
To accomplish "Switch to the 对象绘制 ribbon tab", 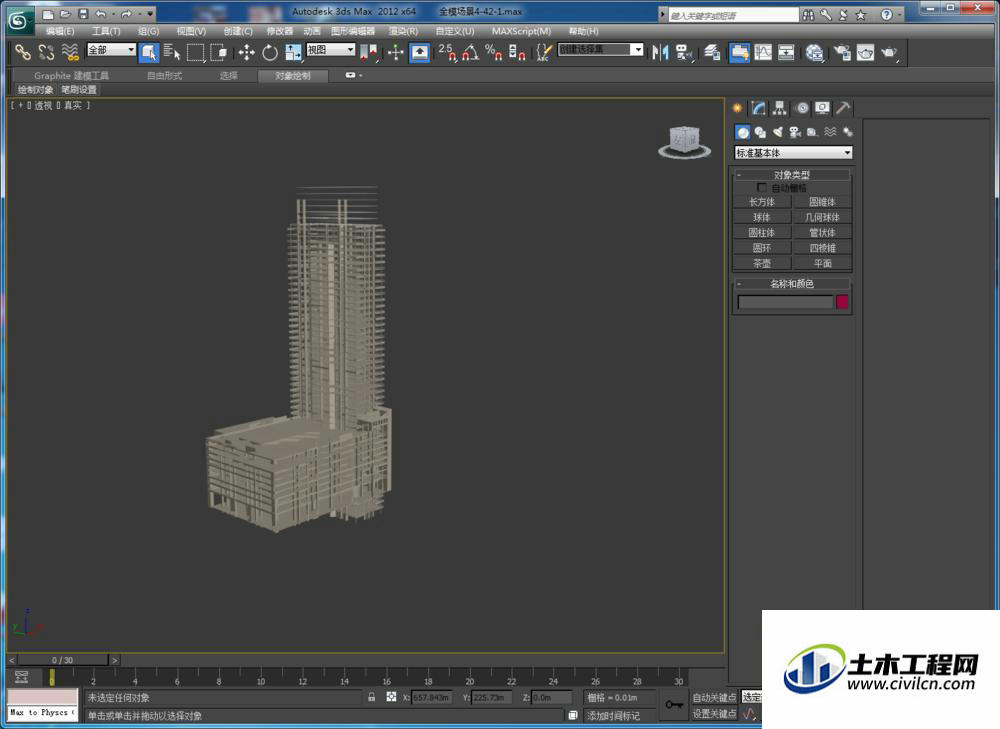I will [293, 75].
